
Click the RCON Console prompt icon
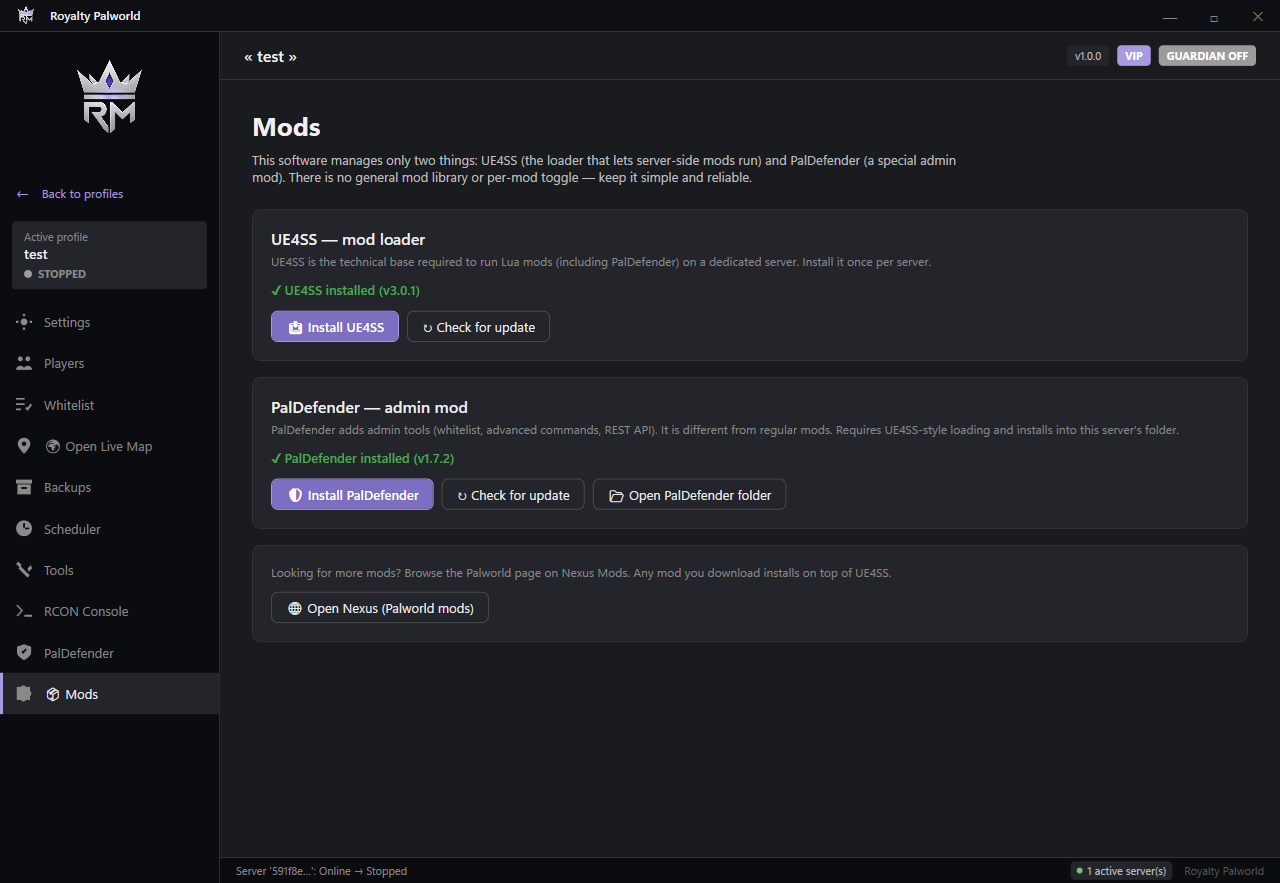point(24,611)
